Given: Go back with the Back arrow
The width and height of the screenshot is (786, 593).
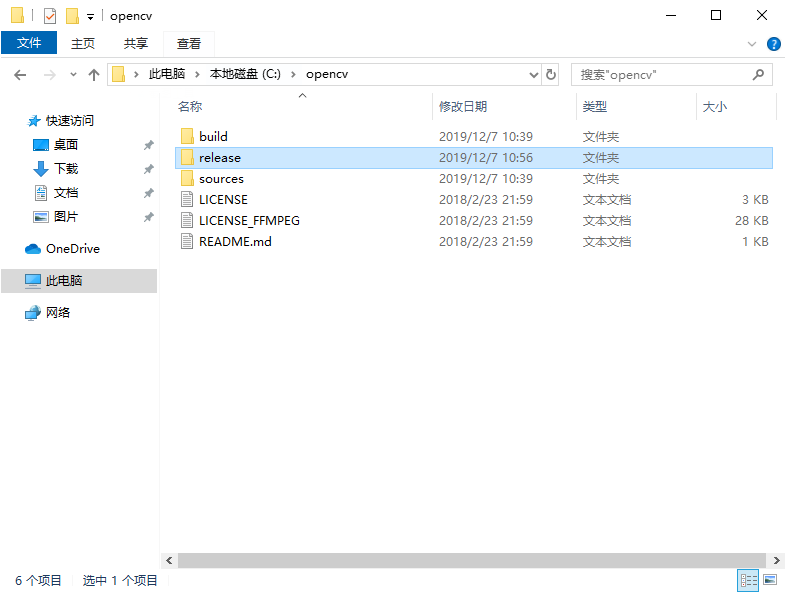Looking at the screenshot, I should pos(20,75).
